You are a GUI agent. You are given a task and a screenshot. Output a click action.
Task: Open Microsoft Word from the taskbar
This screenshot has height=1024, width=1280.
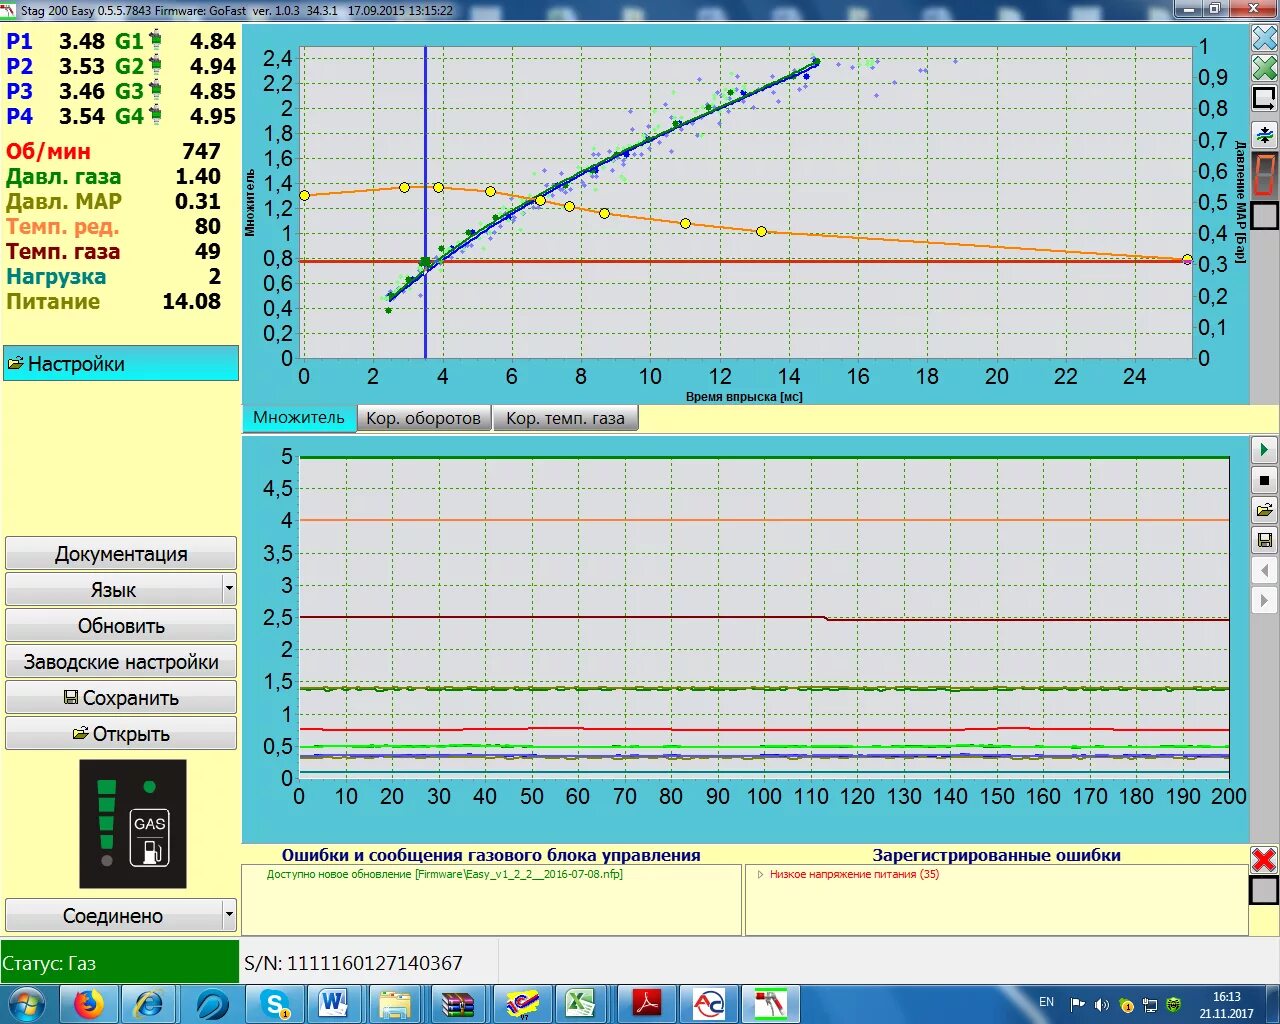(x=335, y=1004)
